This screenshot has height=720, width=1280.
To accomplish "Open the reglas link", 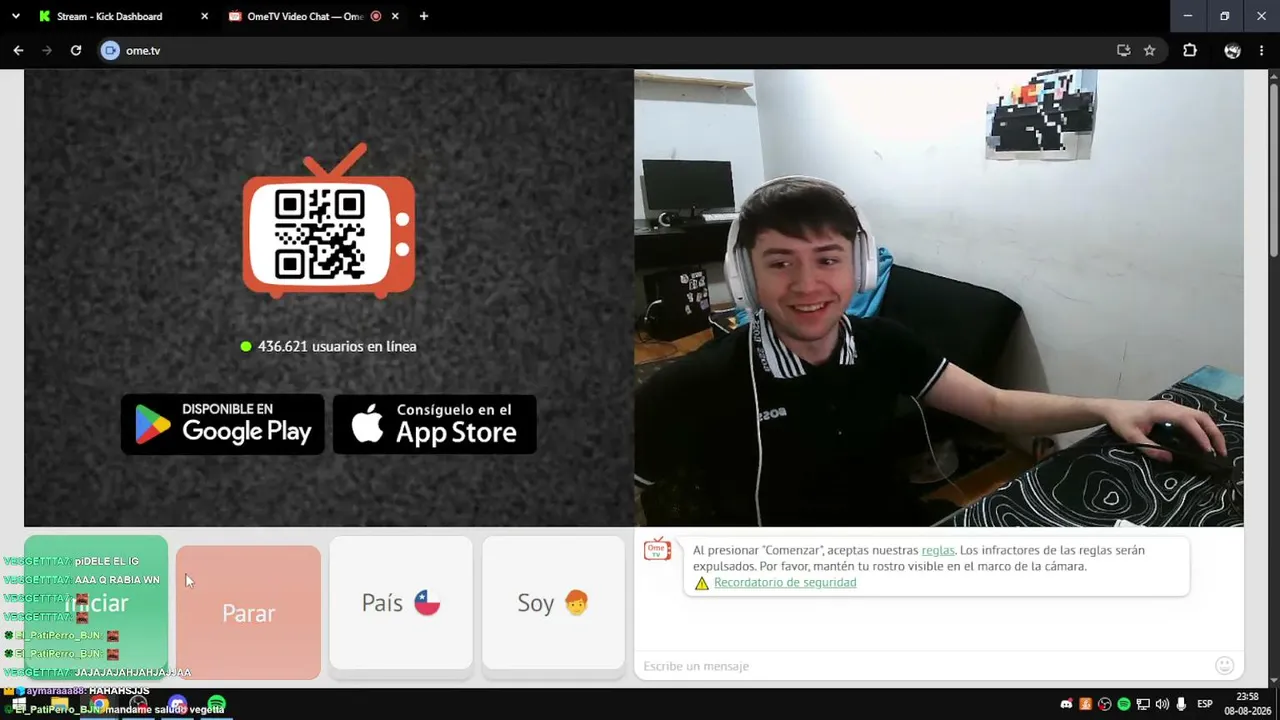I will 938,550.
